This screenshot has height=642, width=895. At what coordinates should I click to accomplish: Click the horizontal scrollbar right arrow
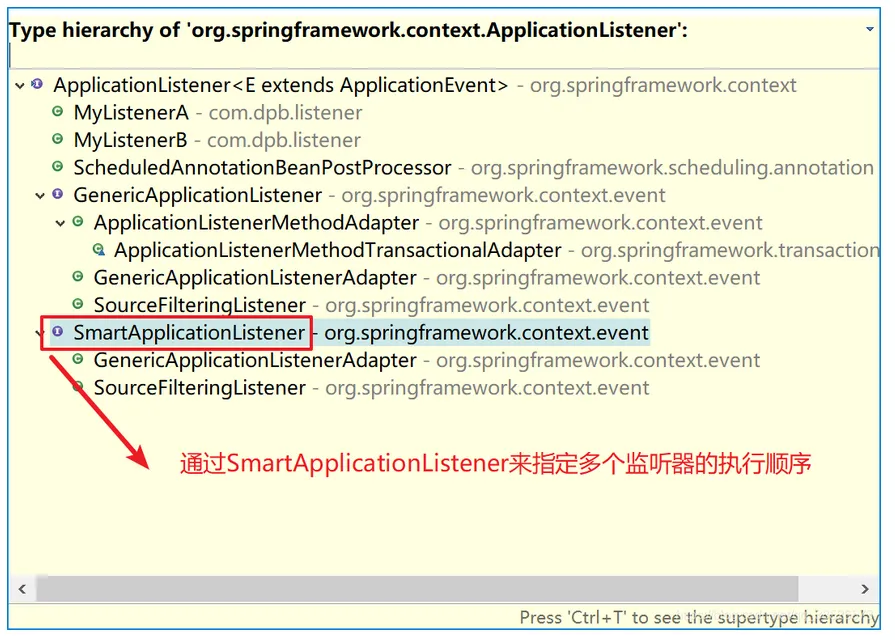tap(866, 589)
